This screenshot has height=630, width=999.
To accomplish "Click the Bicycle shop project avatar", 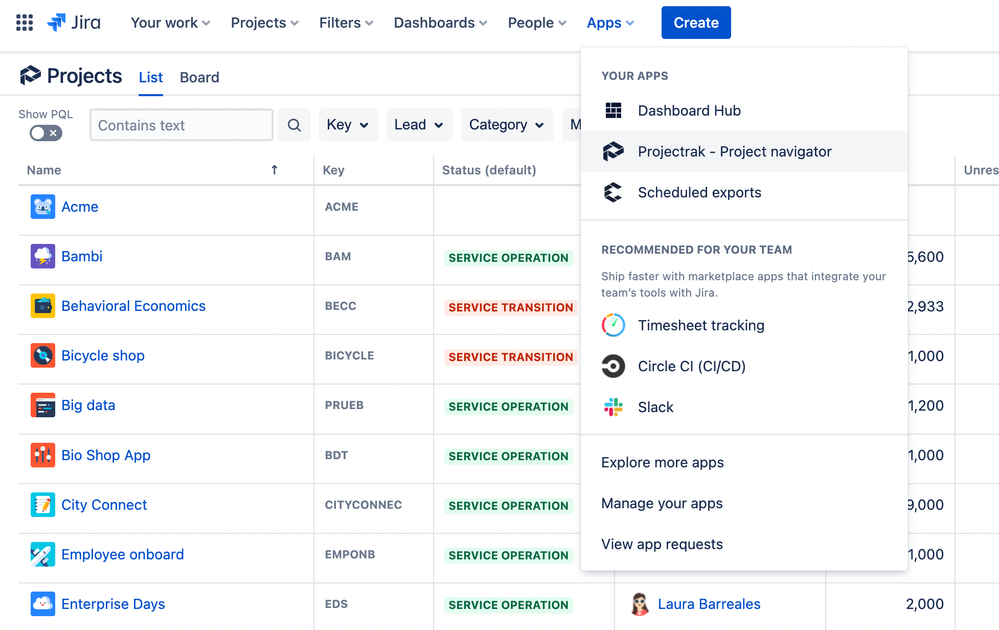I will pos(43,355).
